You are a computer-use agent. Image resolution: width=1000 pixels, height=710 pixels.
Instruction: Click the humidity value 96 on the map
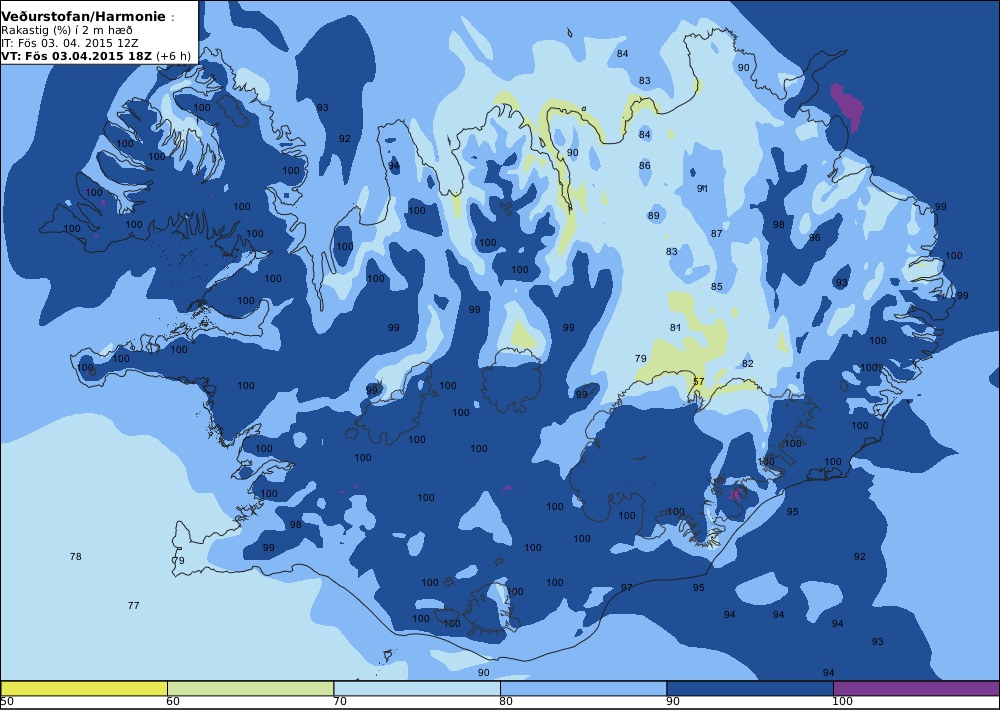pyautogui.click(x=814, y=238)
